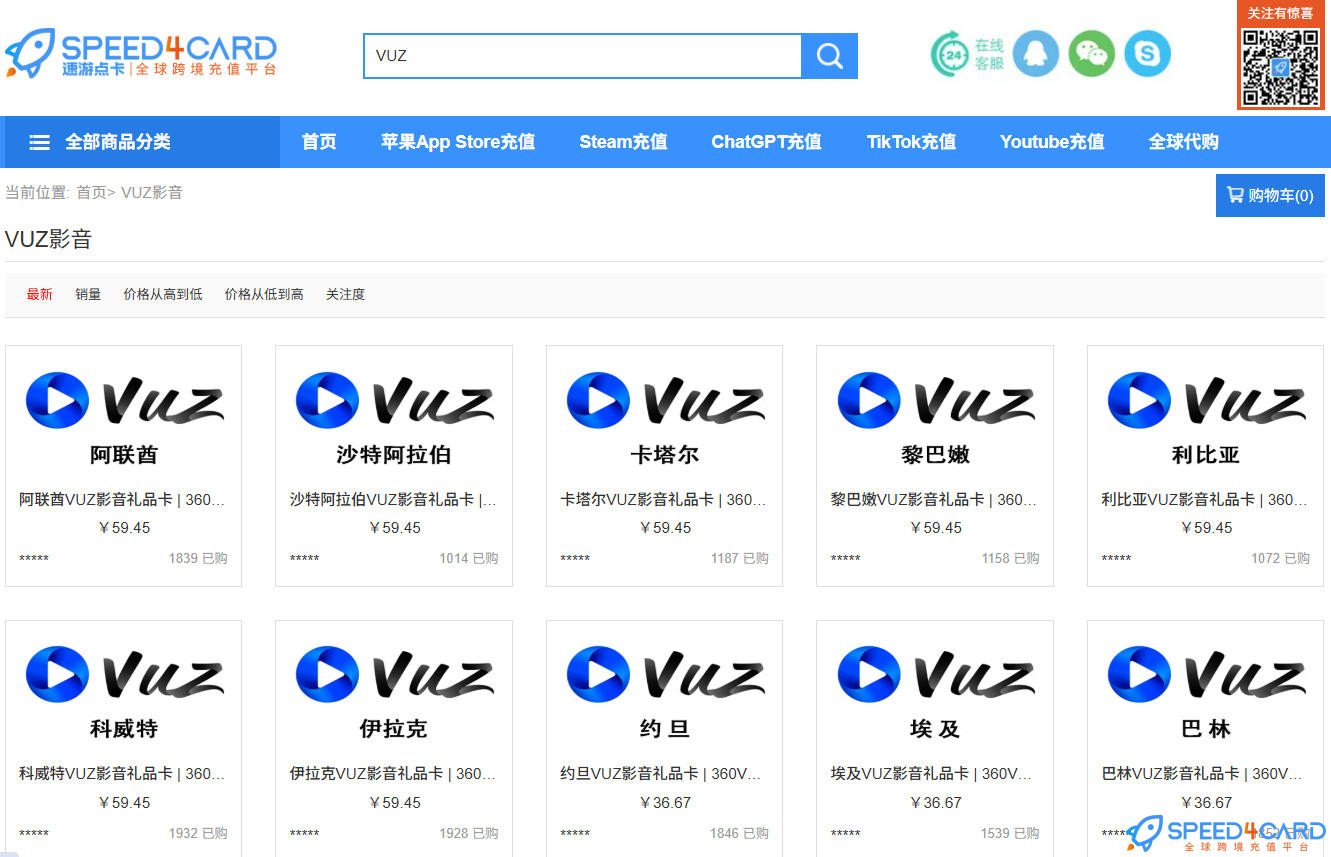
Task: Open 全球代购 menu item
Action: (1183, 142)
